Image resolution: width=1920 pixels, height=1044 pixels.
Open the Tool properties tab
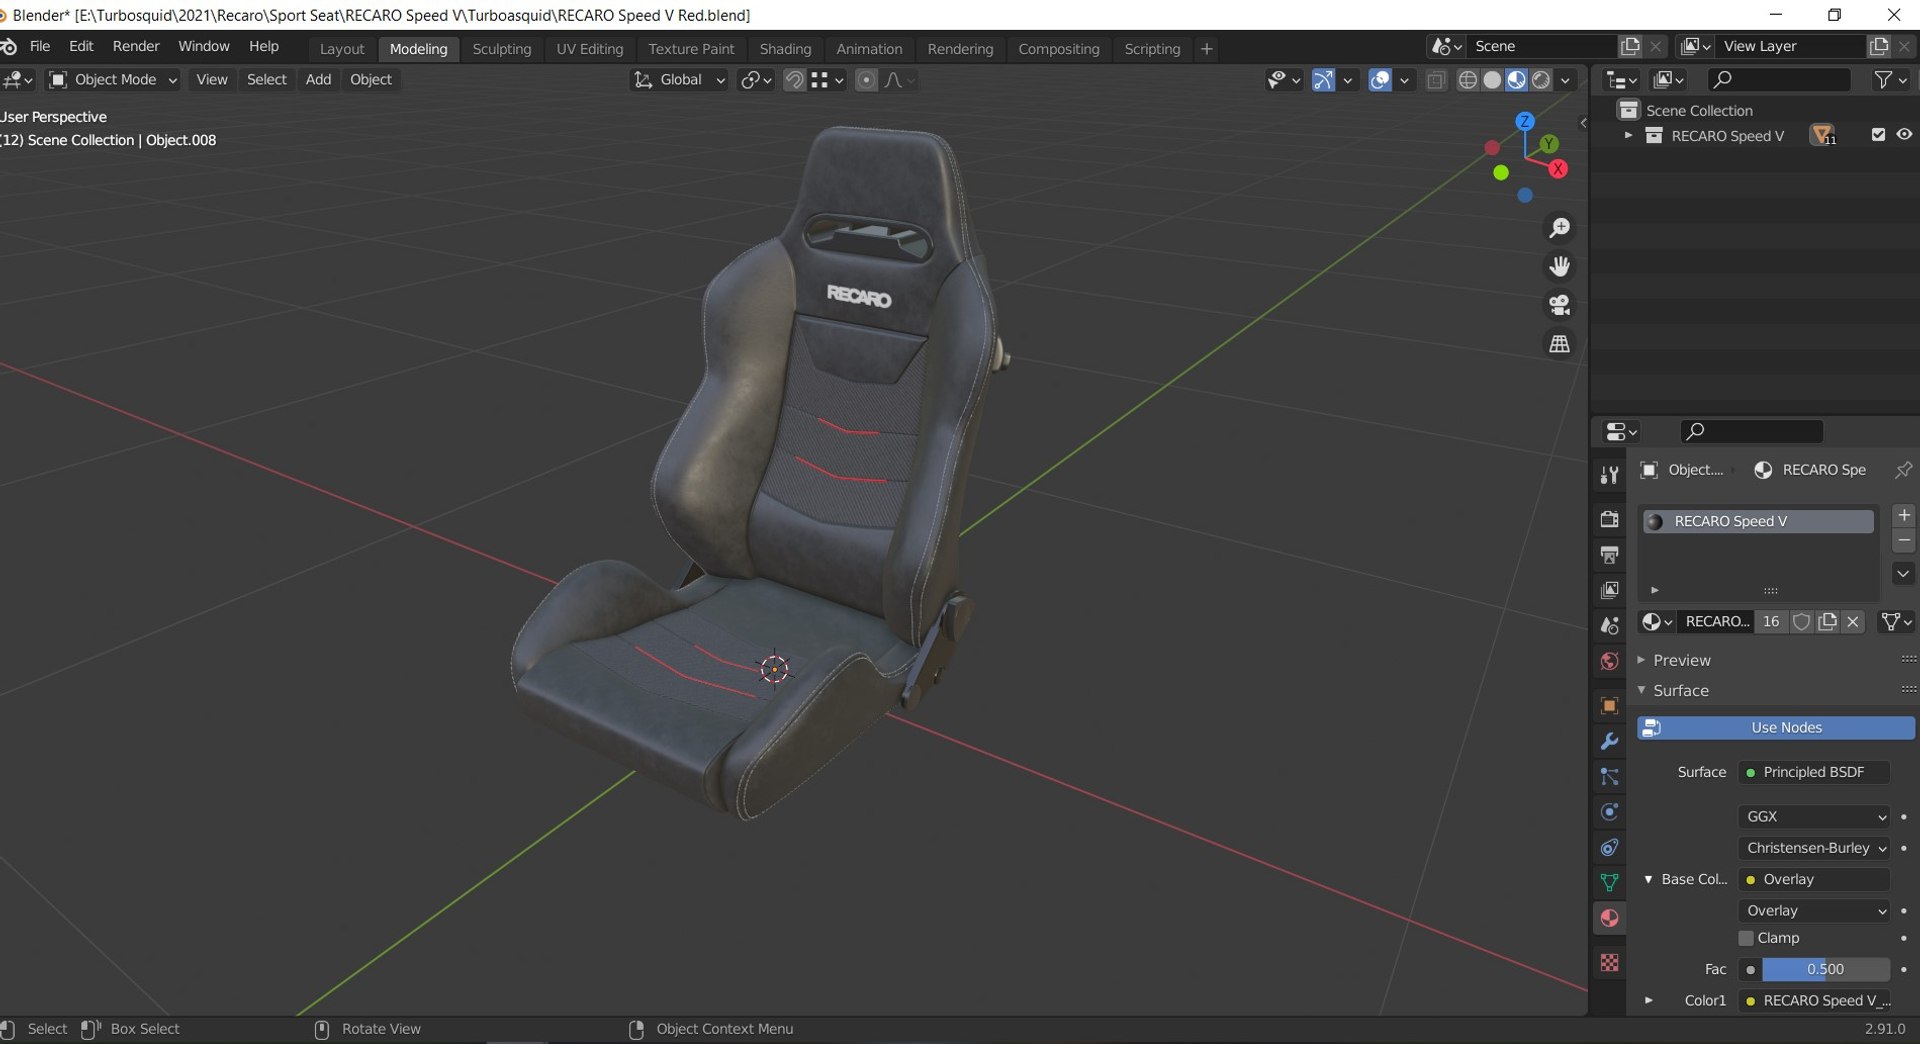[1609, 475]
